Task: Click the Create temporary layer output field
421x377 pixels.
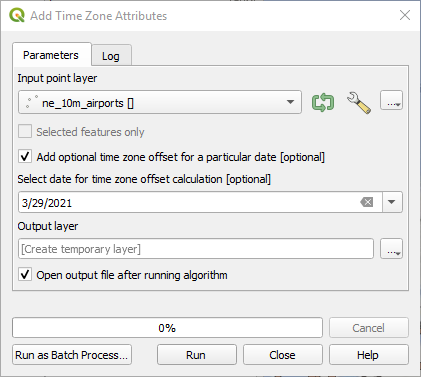Action: click(196, 249)
